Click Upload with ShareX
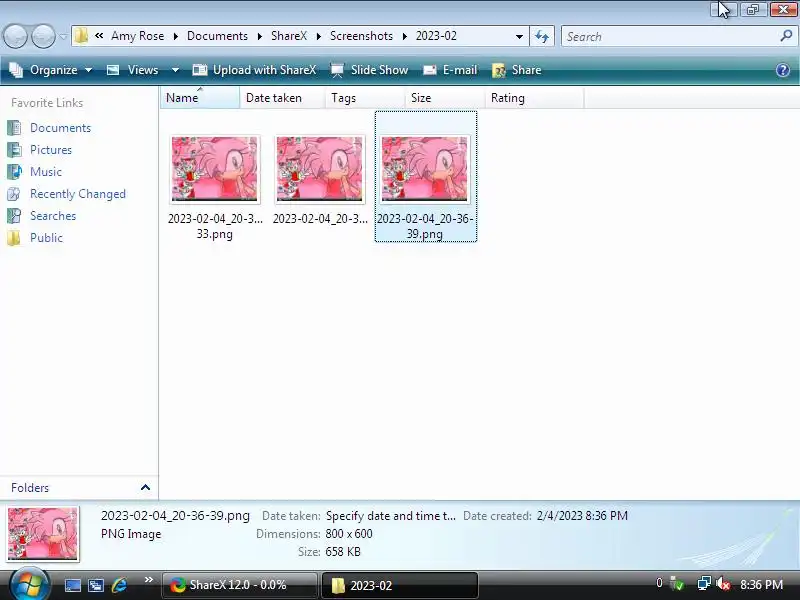This screenshot has height=600, width=800. coord(254,70)
